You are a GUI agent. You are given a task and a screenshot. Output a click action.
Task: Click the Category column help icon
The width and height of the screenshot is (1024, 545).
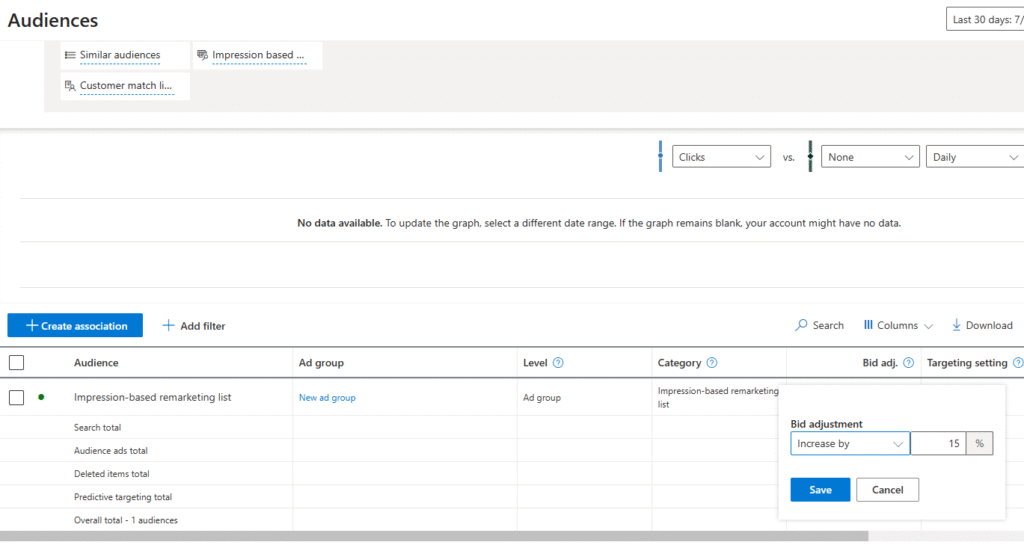coord(712,363)
